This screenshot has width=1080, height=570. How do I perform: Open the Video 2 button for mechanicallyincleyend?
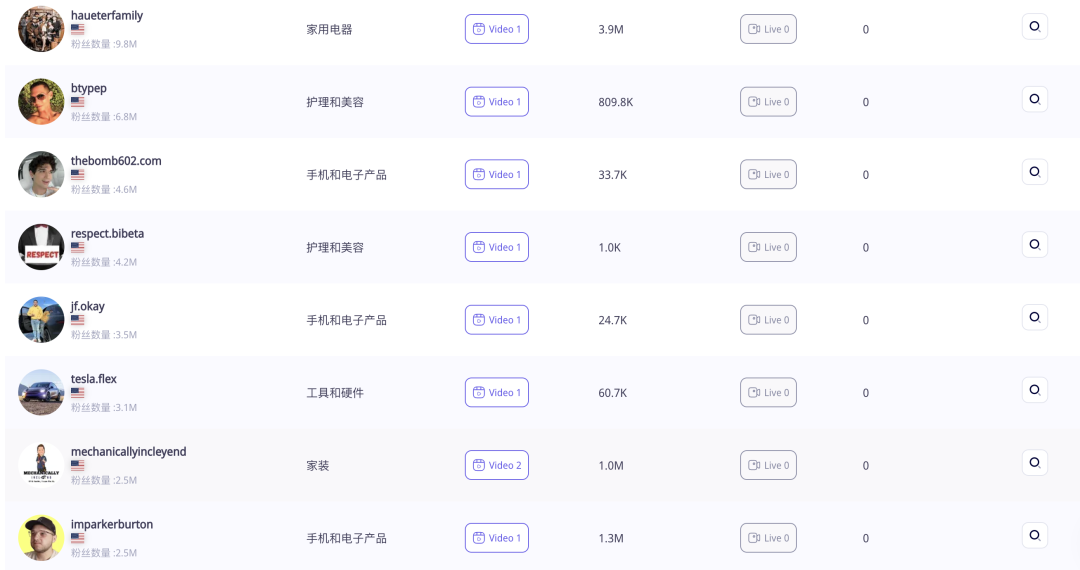pyautogui.click(x=497, y=465)
